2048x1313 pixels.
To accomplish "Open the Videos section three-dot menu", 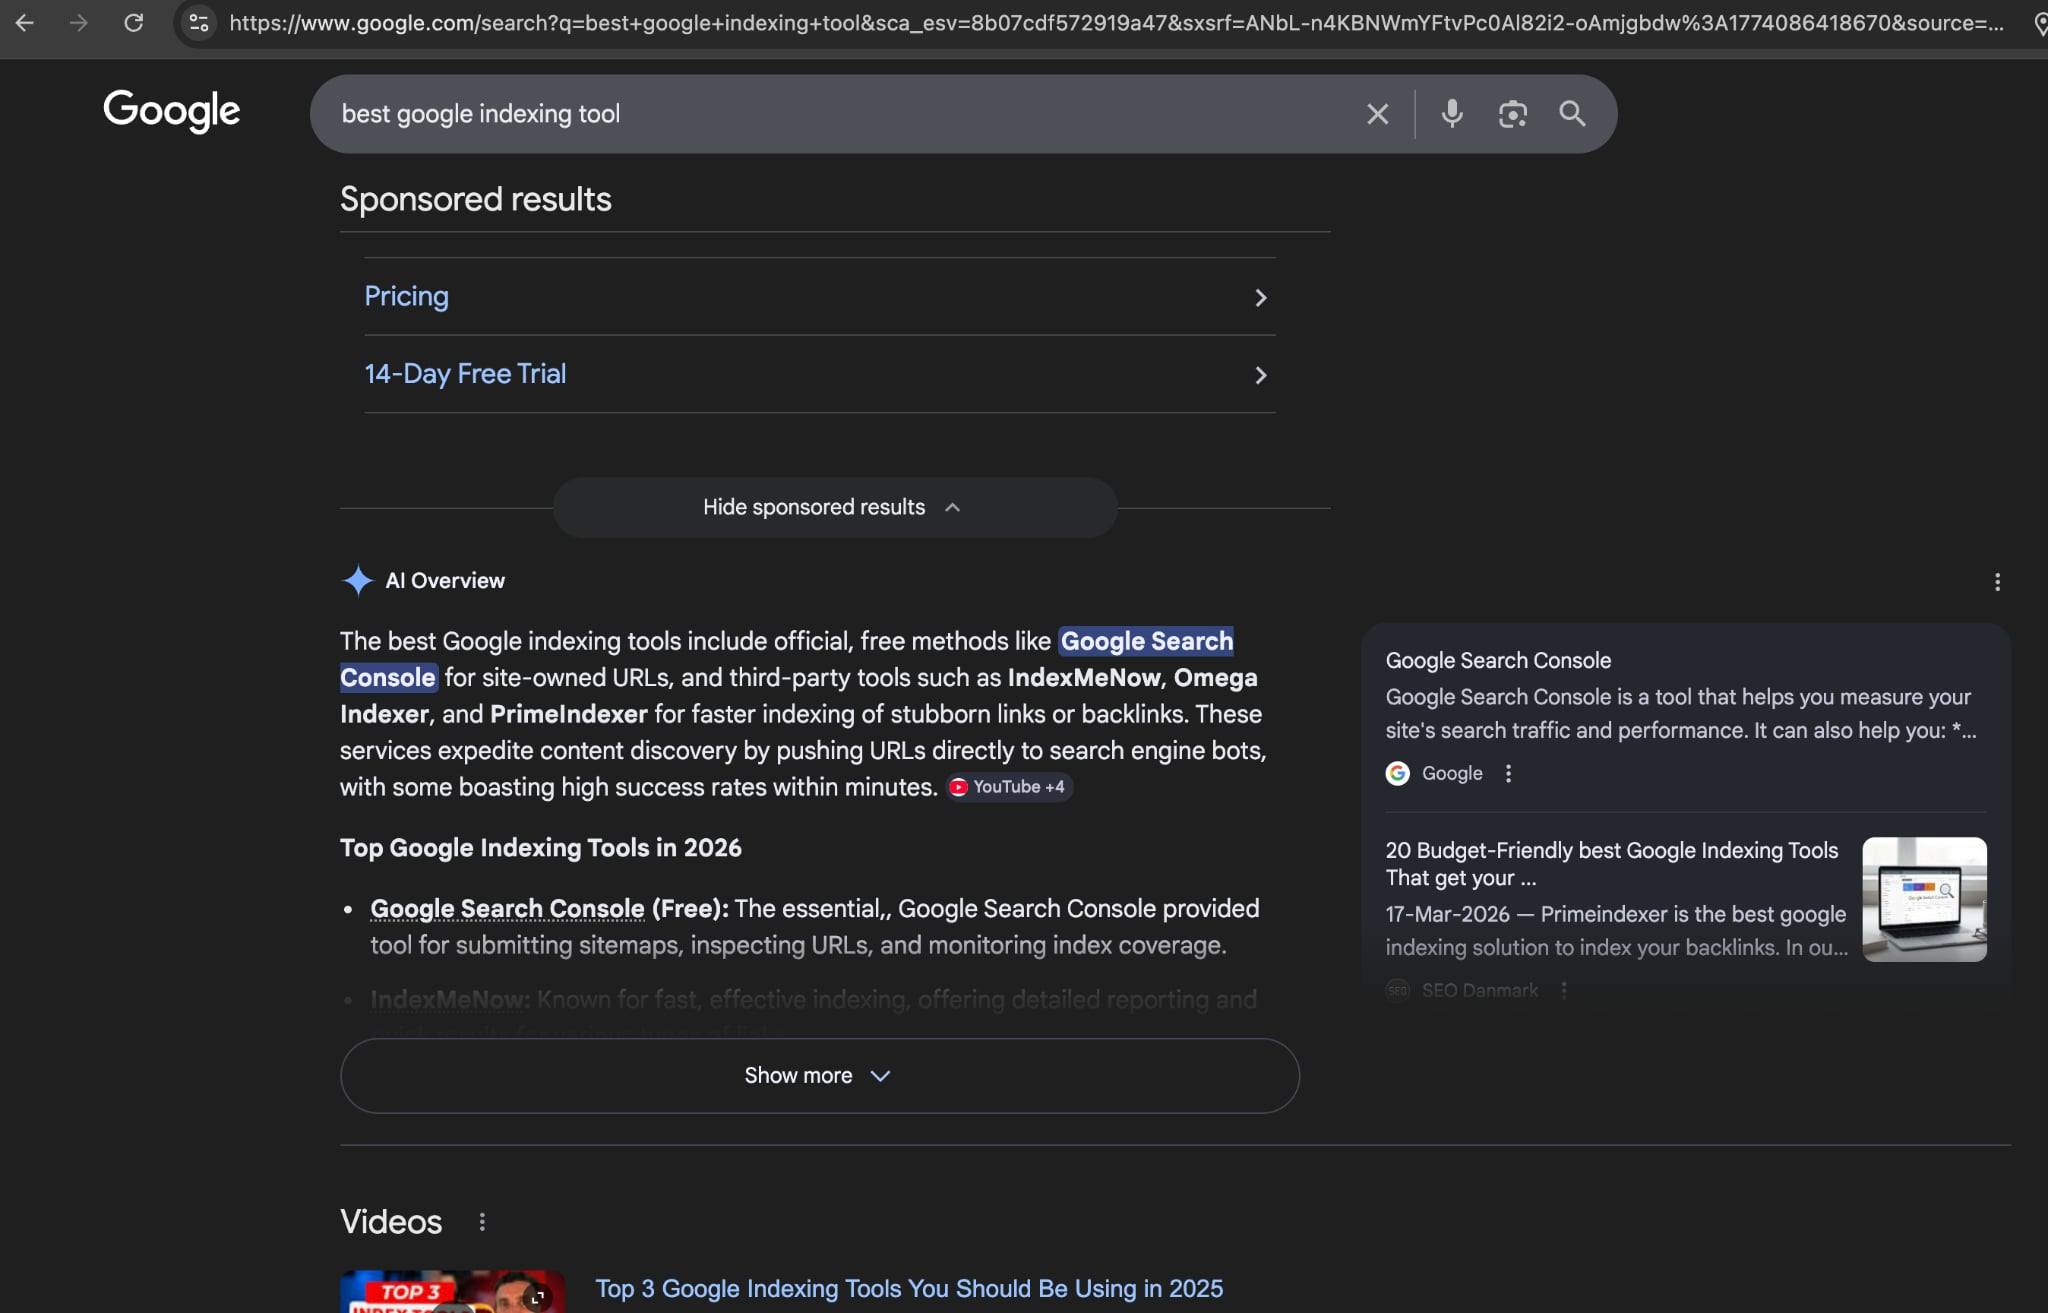I will [482, 1222].
